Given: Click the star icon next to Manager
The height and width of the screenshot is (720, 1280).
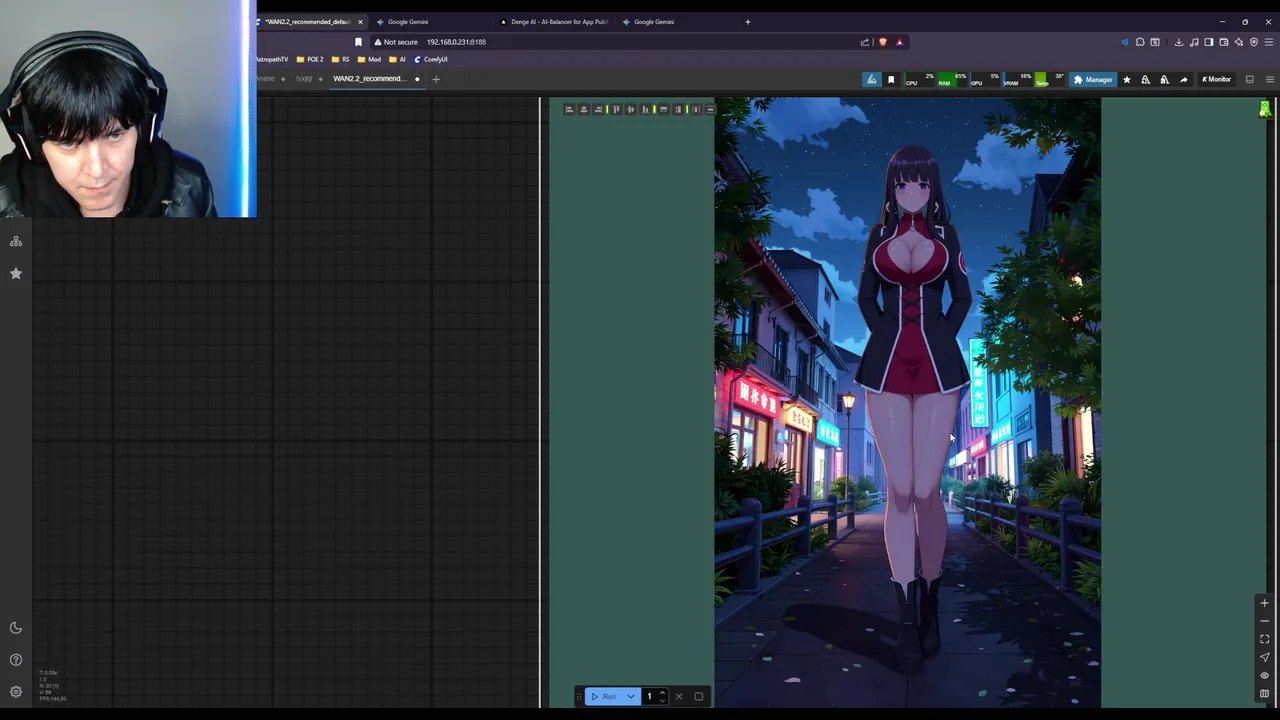Looking at the screenshot, I should point(1127,80).
